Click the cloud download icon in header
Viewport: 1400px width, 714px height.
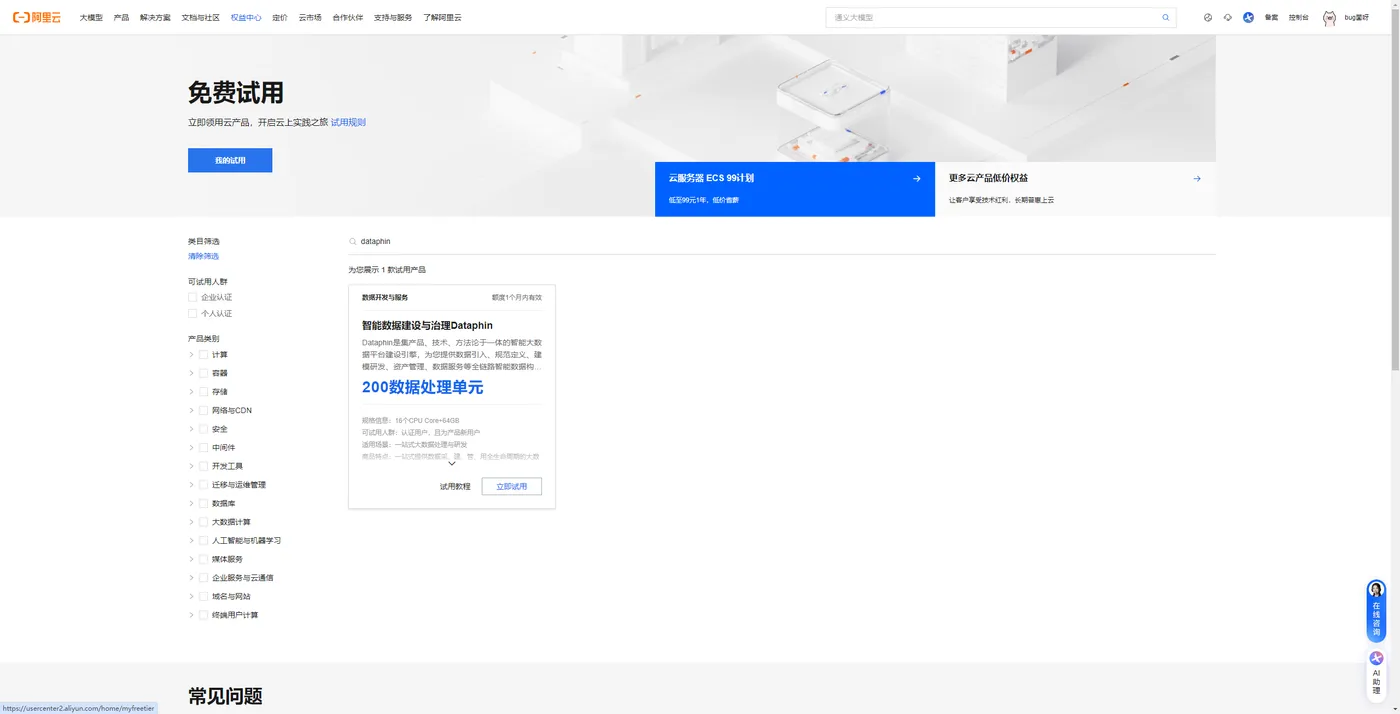coord(1228,18)
